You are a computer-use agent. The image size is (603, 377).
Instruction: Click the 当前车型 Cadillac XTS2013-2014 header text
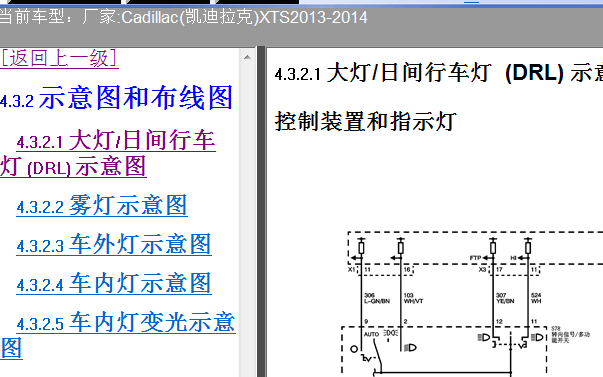point(183,17)
